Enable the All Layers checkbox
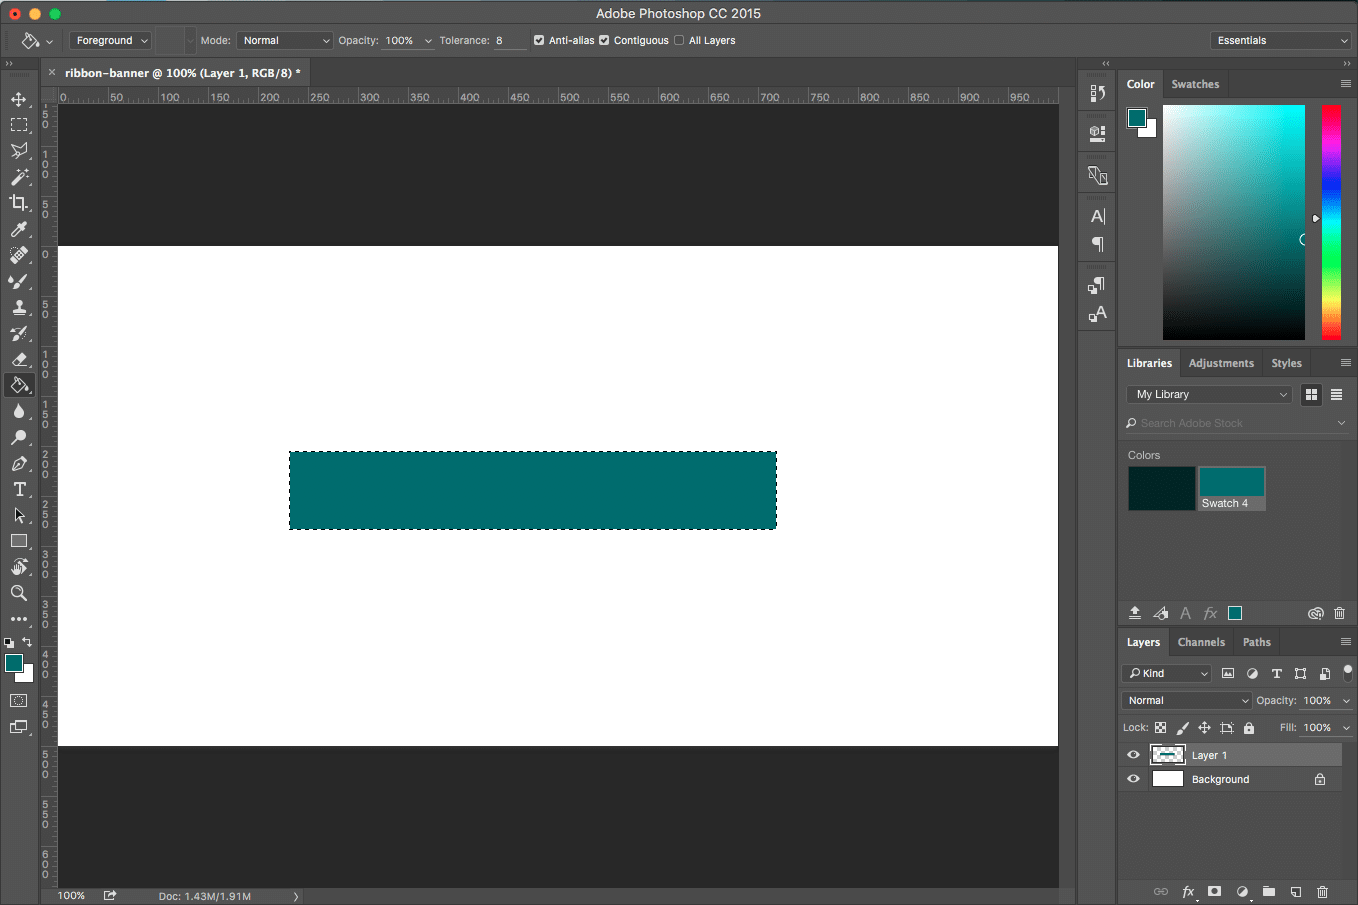The height and width of the screenshot is (905, 1358). (x=679, y=41)
